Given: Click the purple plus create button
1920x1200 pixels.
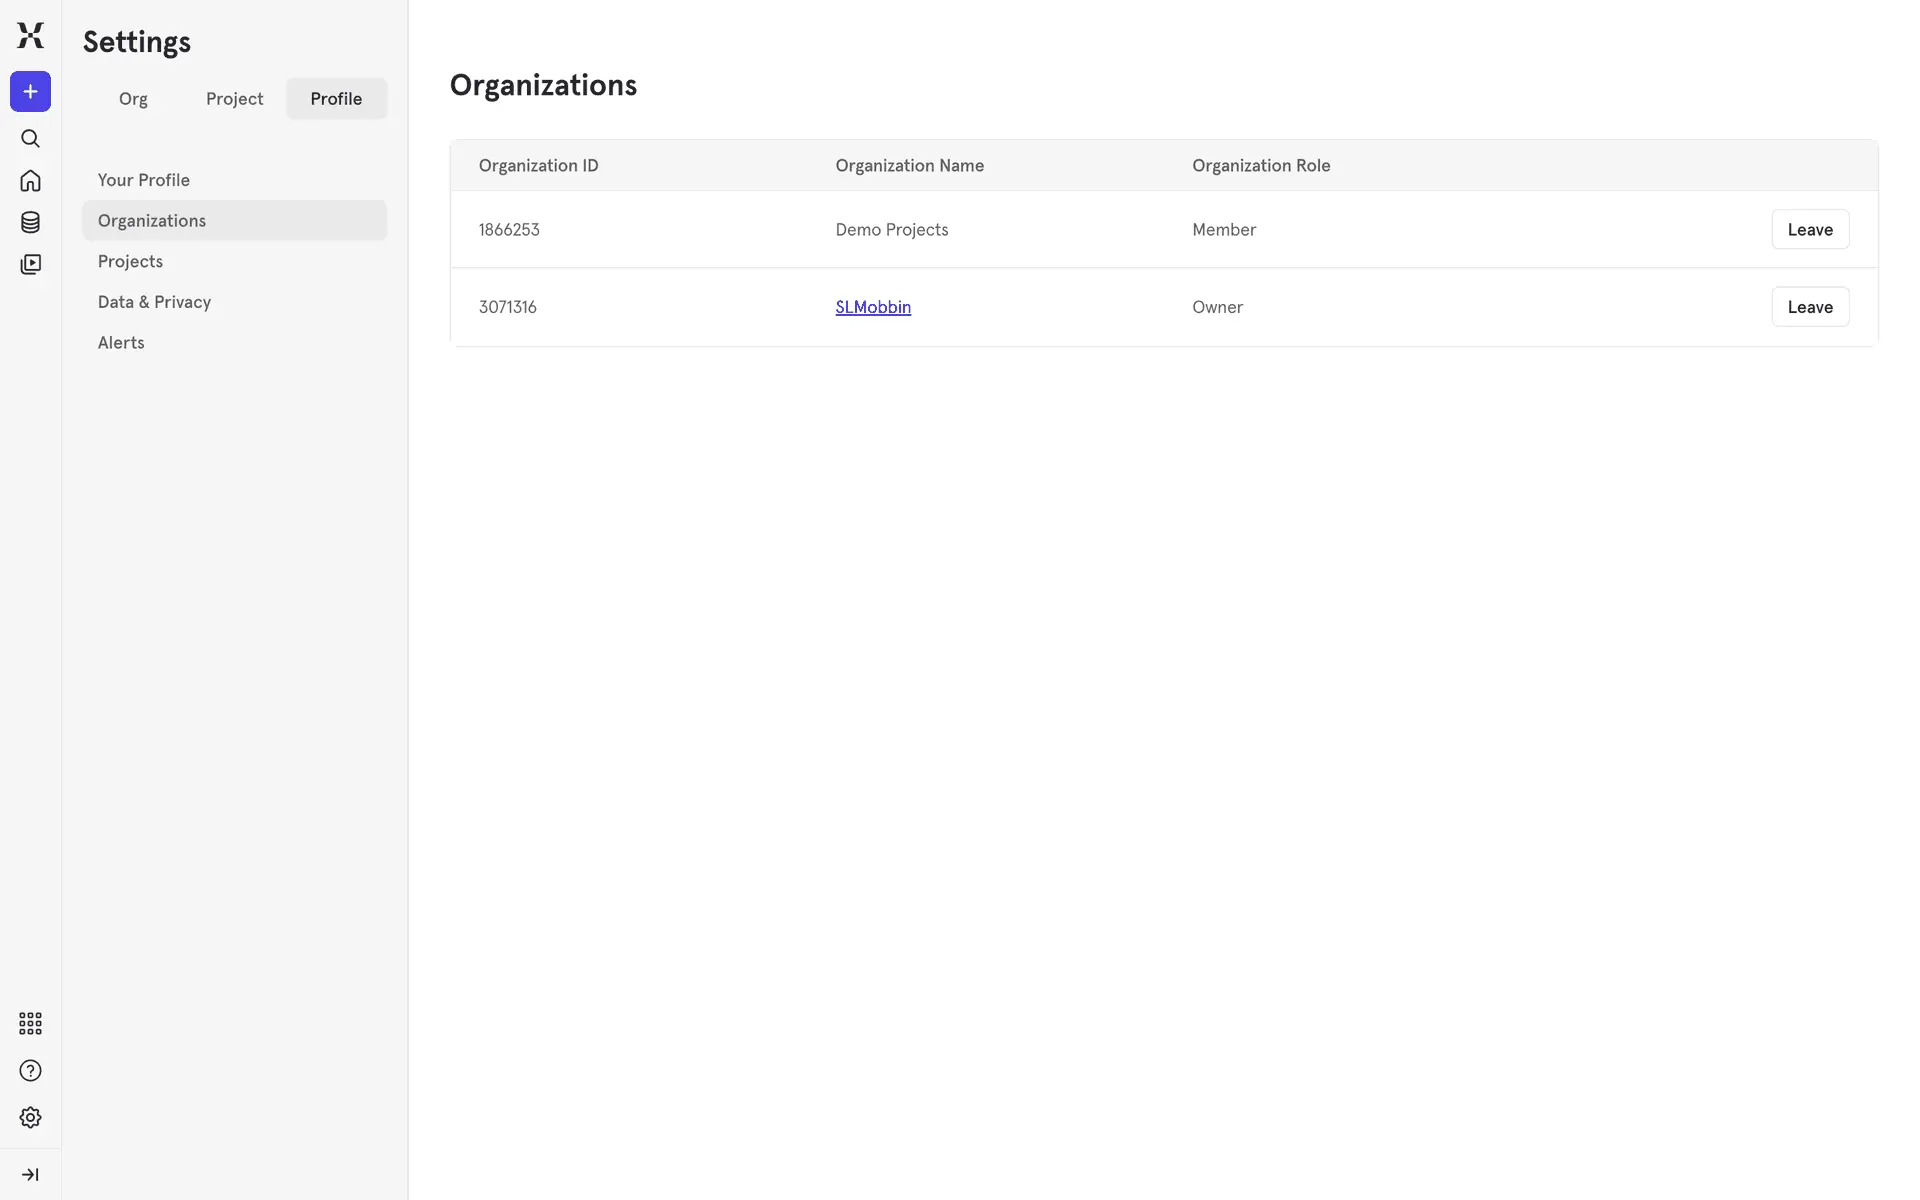Looking at the screenshot, I should 30,92.
